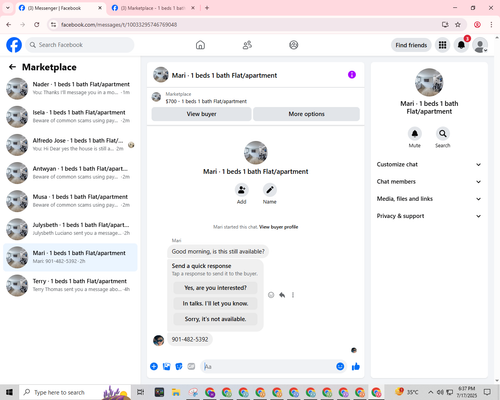Search in conversation magnifier icon
This screenshot has width=500, height=400.
pyautogui.click(x=443, y=134)
